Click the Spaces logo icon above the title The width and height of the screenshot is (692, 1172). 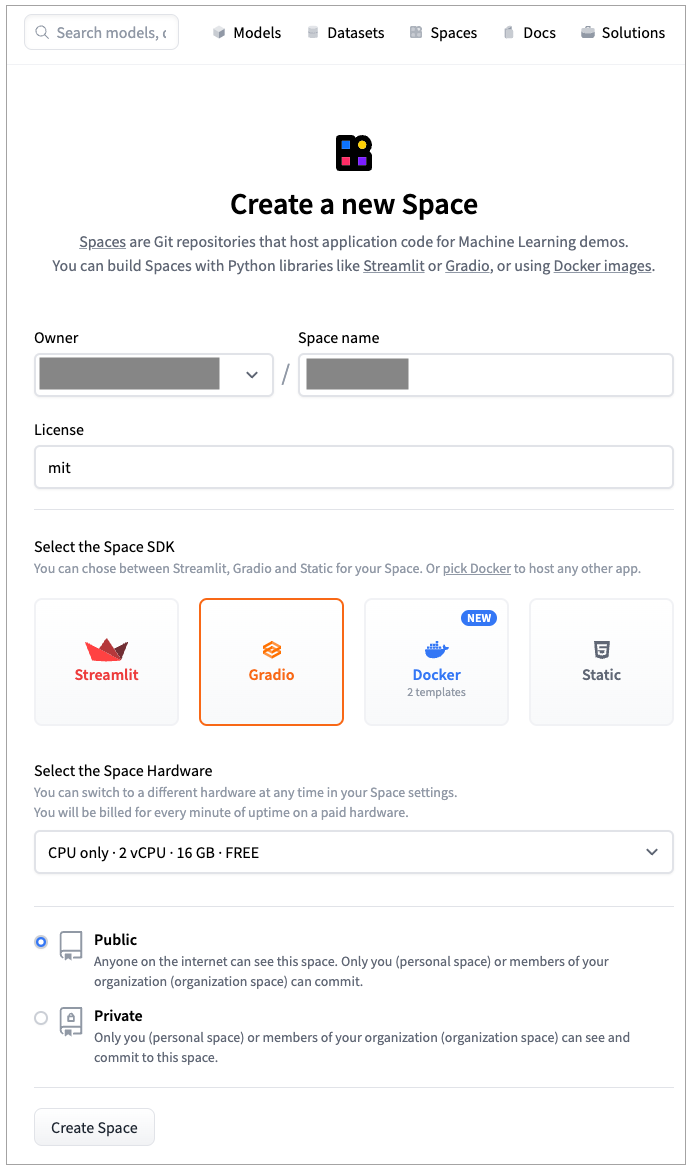[354, 152]
